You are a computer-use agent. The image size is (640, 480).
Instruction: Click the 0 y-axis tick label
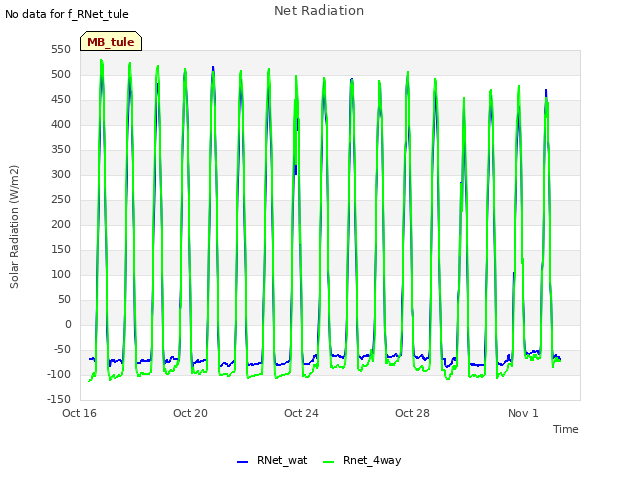(68, 324)
